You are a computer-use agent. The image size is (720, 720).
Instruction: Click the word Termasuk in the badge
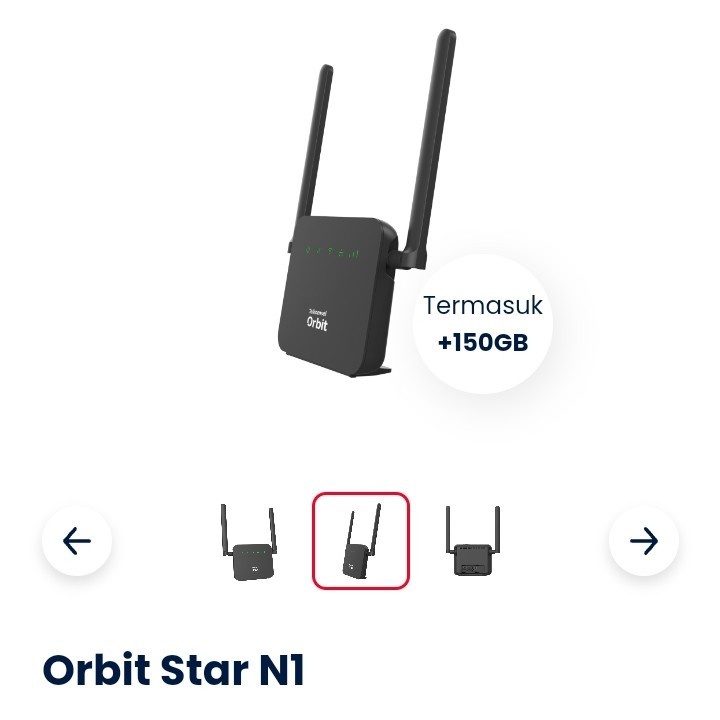point(483,306)
